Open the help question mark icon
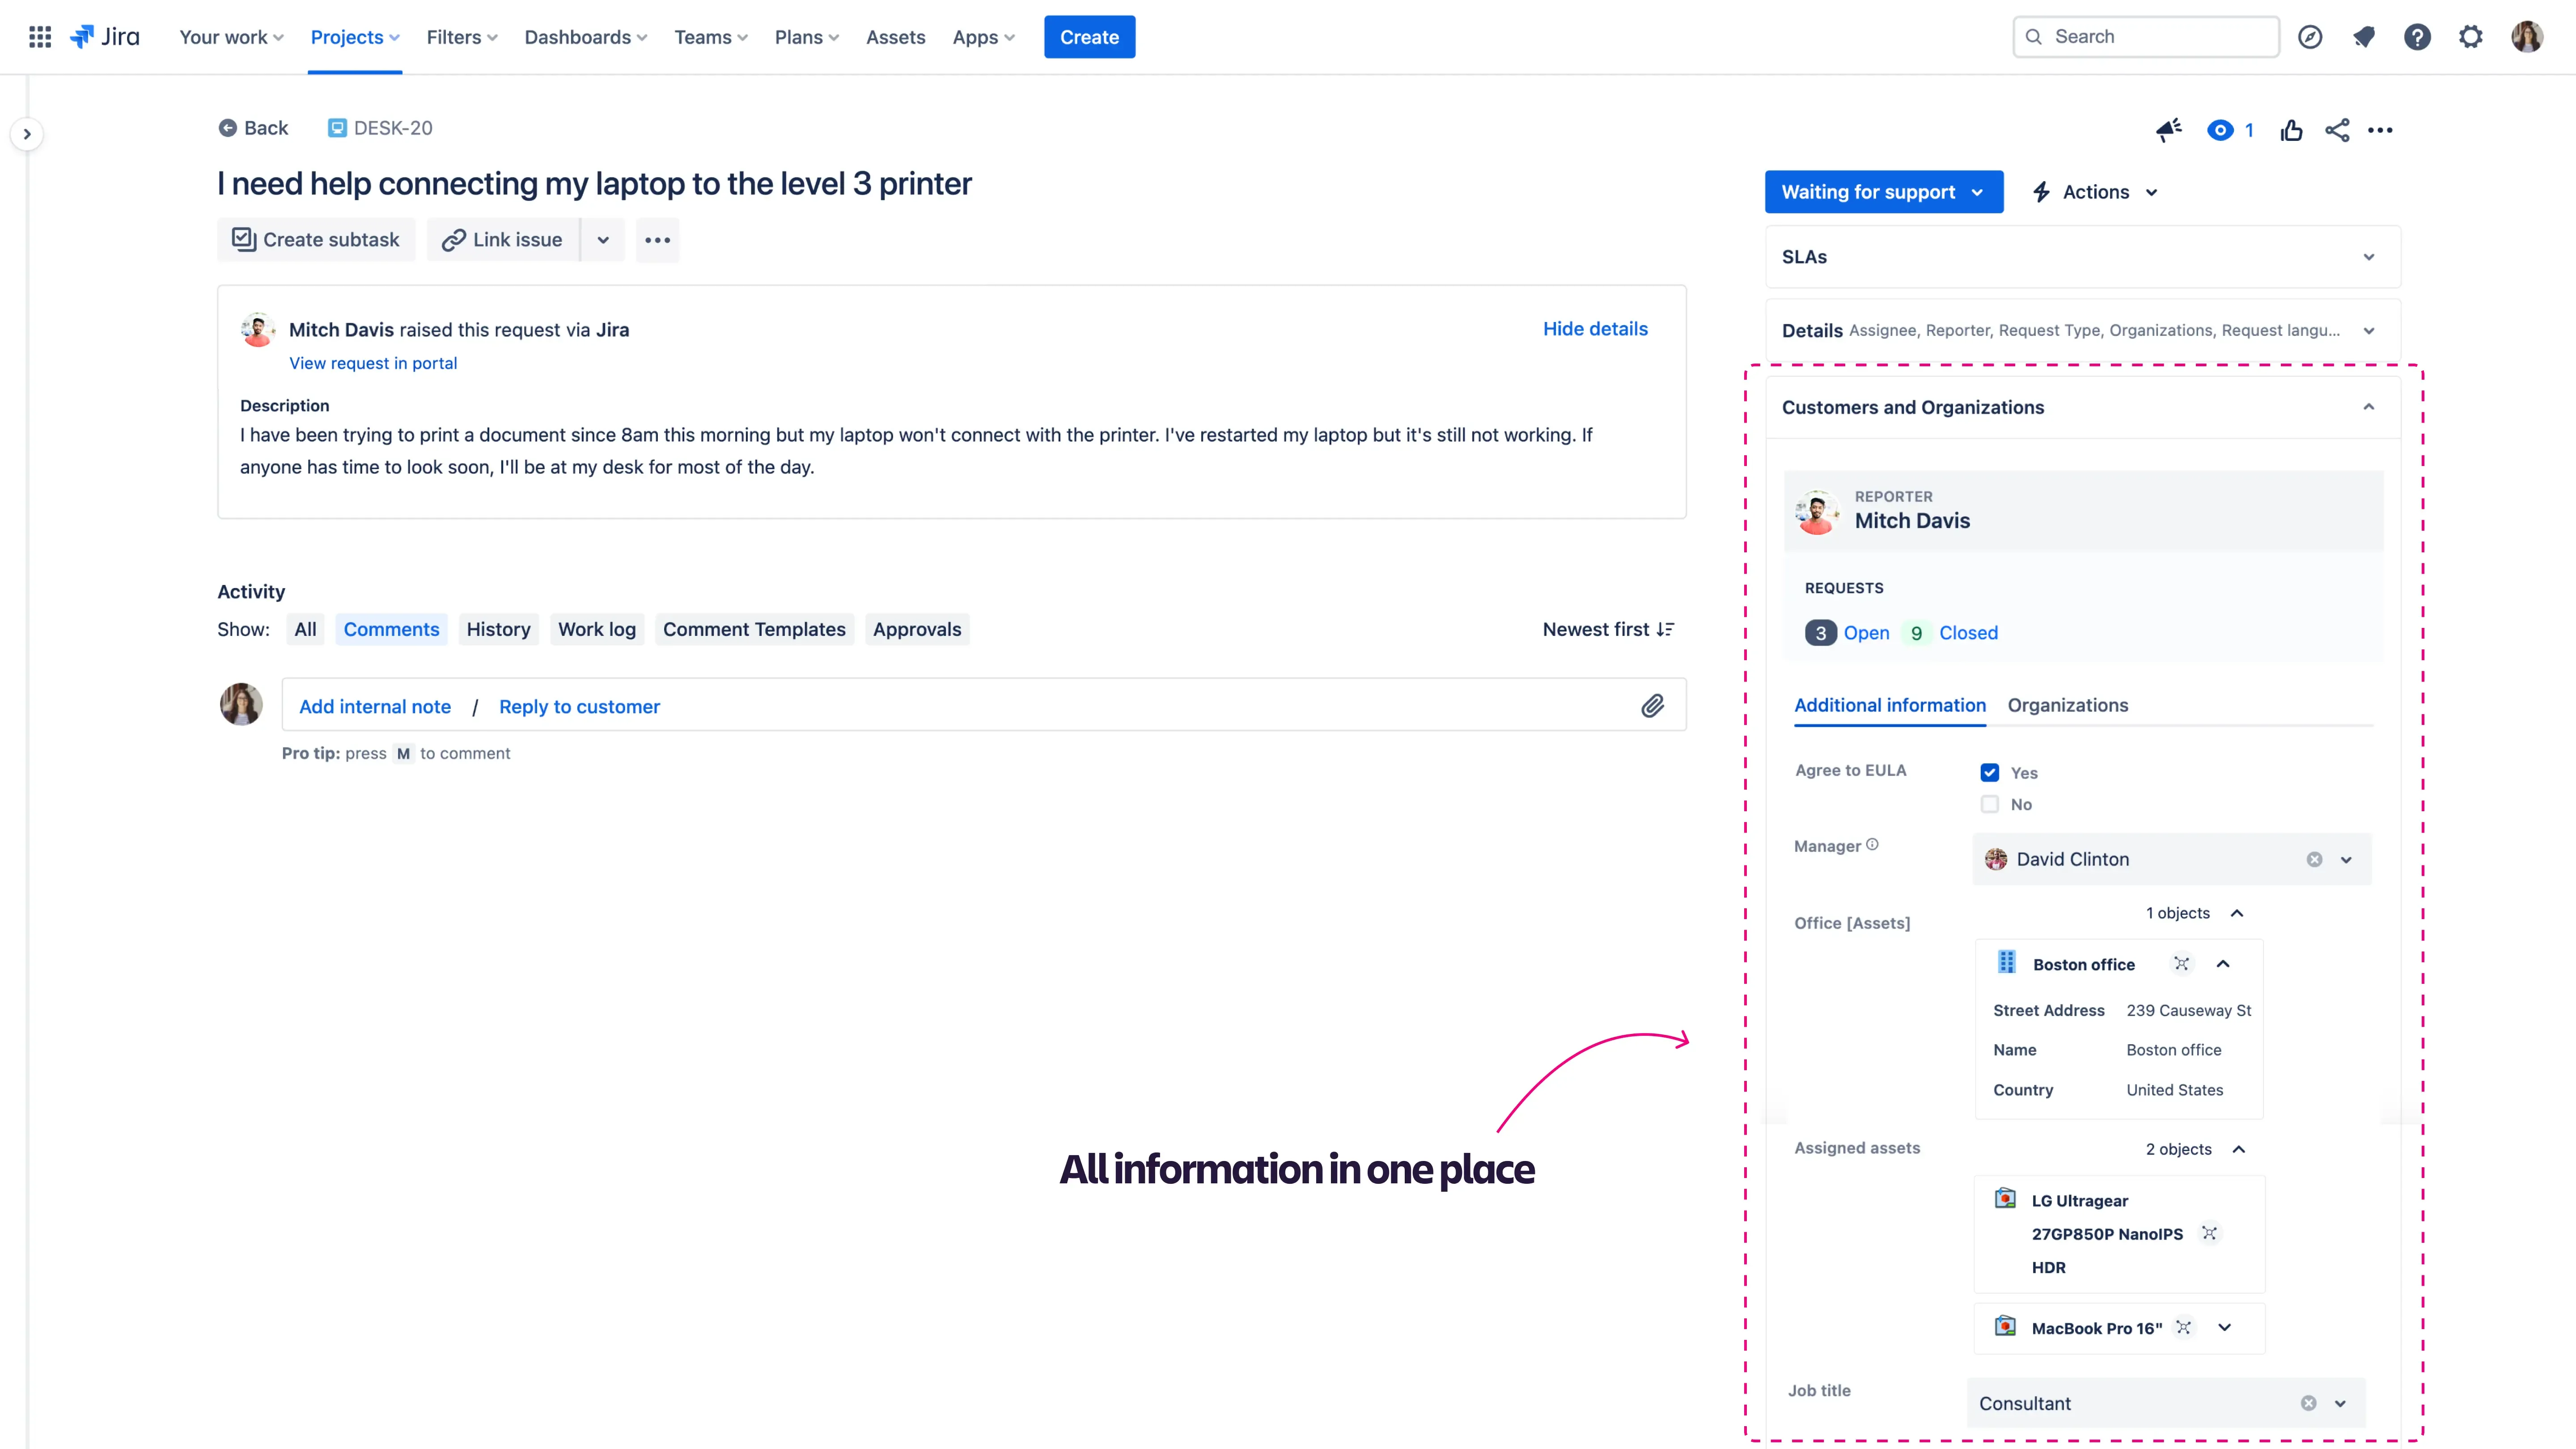The width and height of the screenshot is (2576, 1449). point(2417,37)
